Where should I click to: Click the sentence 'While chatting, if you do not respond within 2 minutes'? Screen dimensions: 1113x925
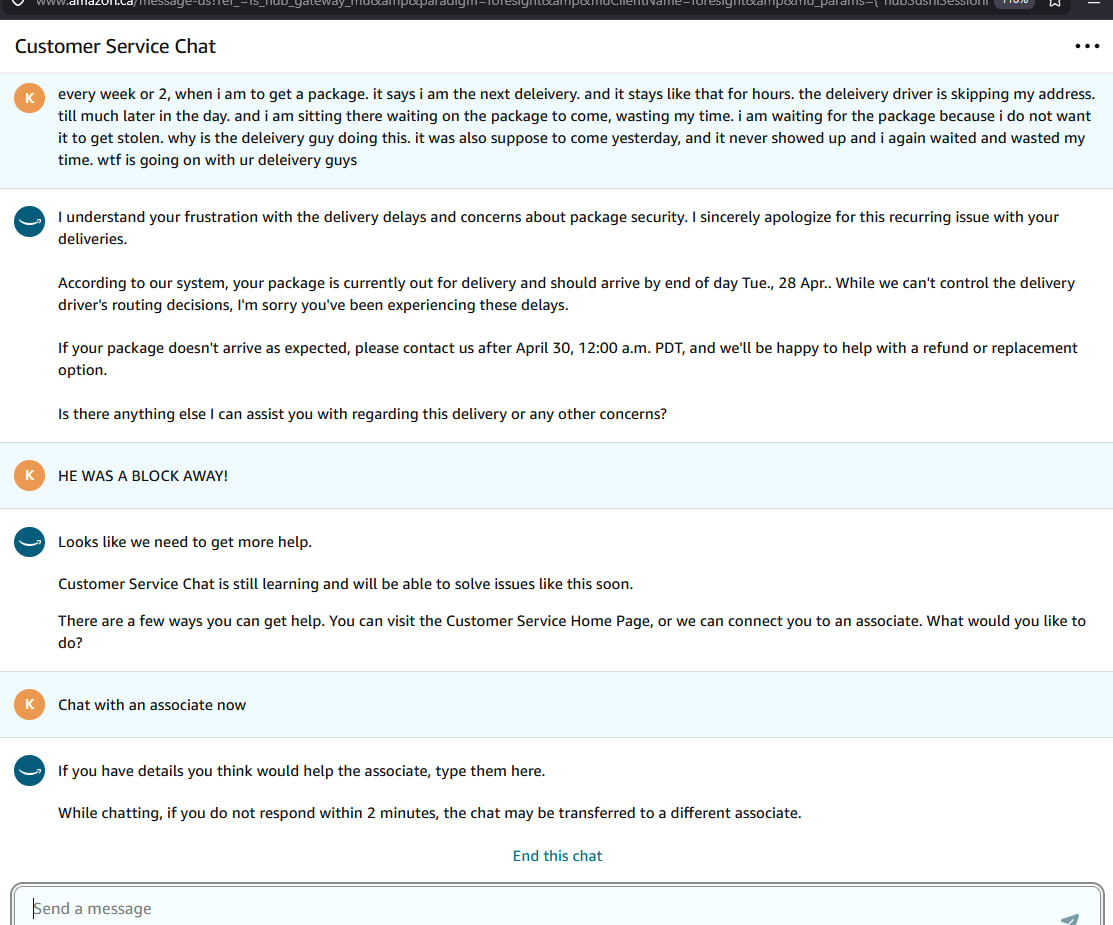429,814
